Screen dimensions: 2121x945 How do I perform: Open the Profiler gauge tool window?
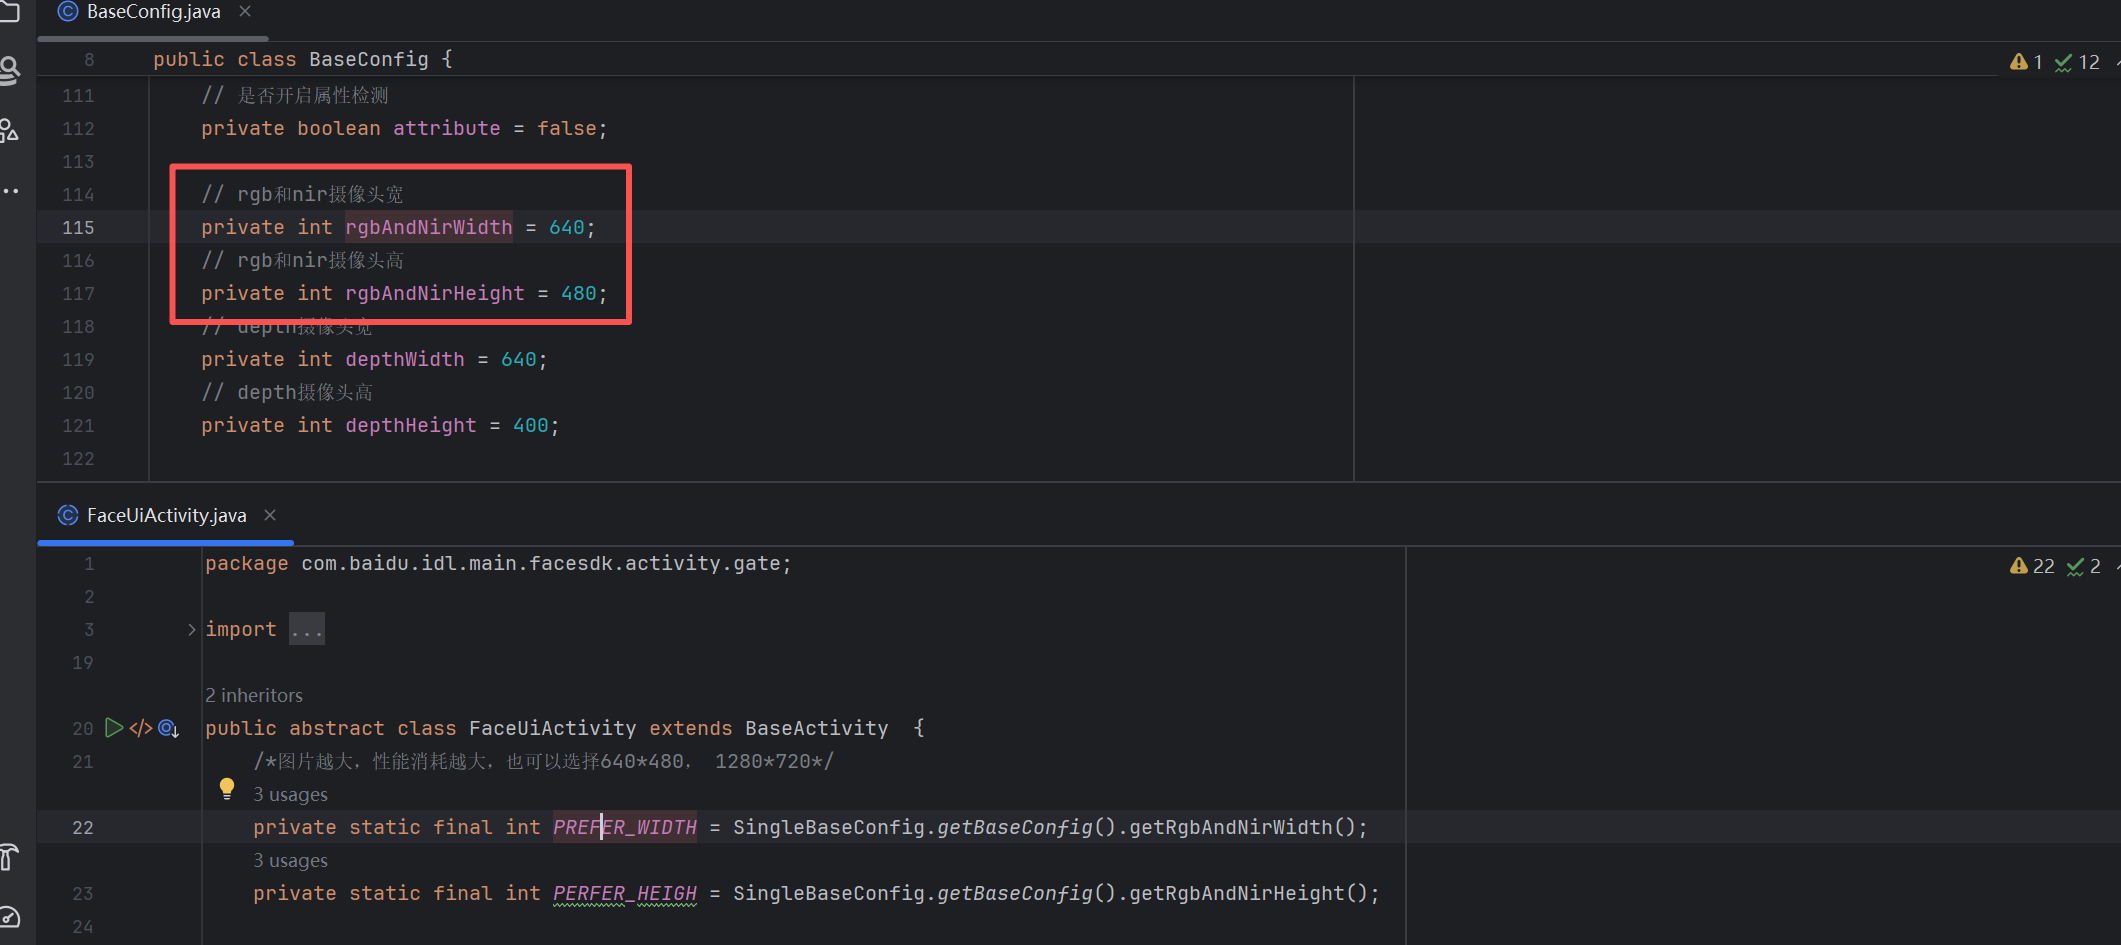10,917
